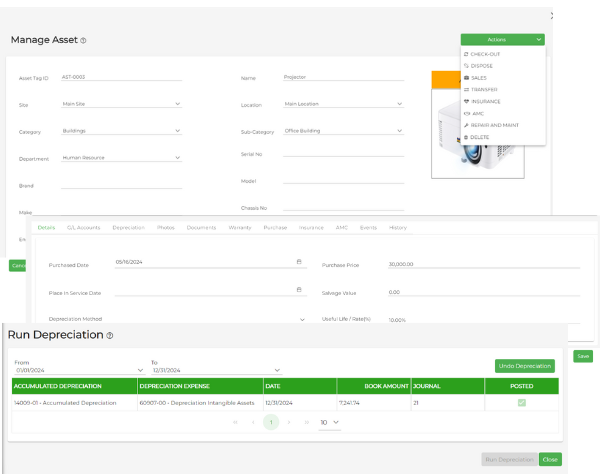Go to the next page of results
Viewport: 600px width, 474px height.
point(289,423)
